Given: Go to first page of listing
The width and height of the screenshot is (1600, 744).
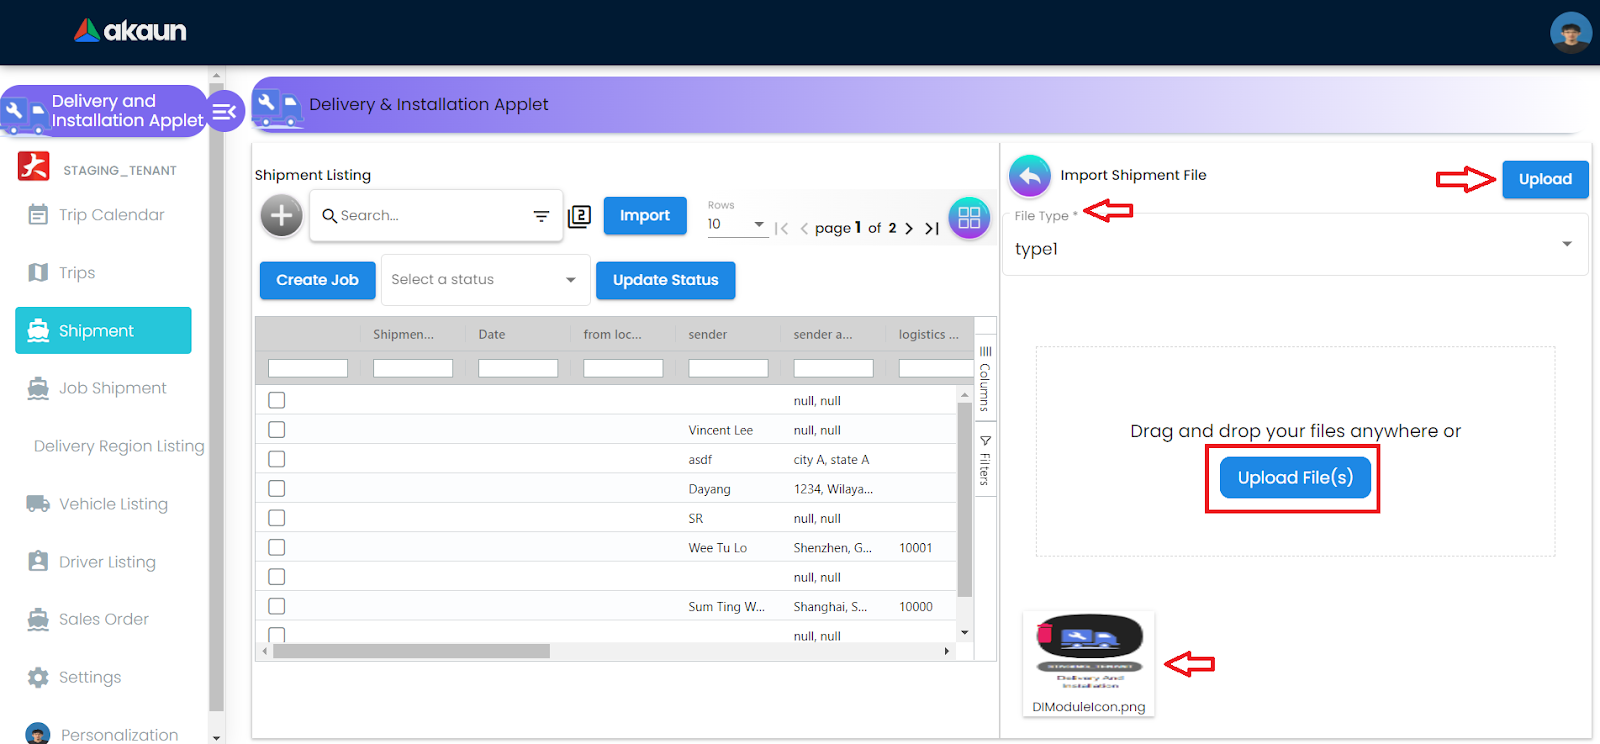Looking at the screenshot, I should pyautogui.click(x=782, y=229).
